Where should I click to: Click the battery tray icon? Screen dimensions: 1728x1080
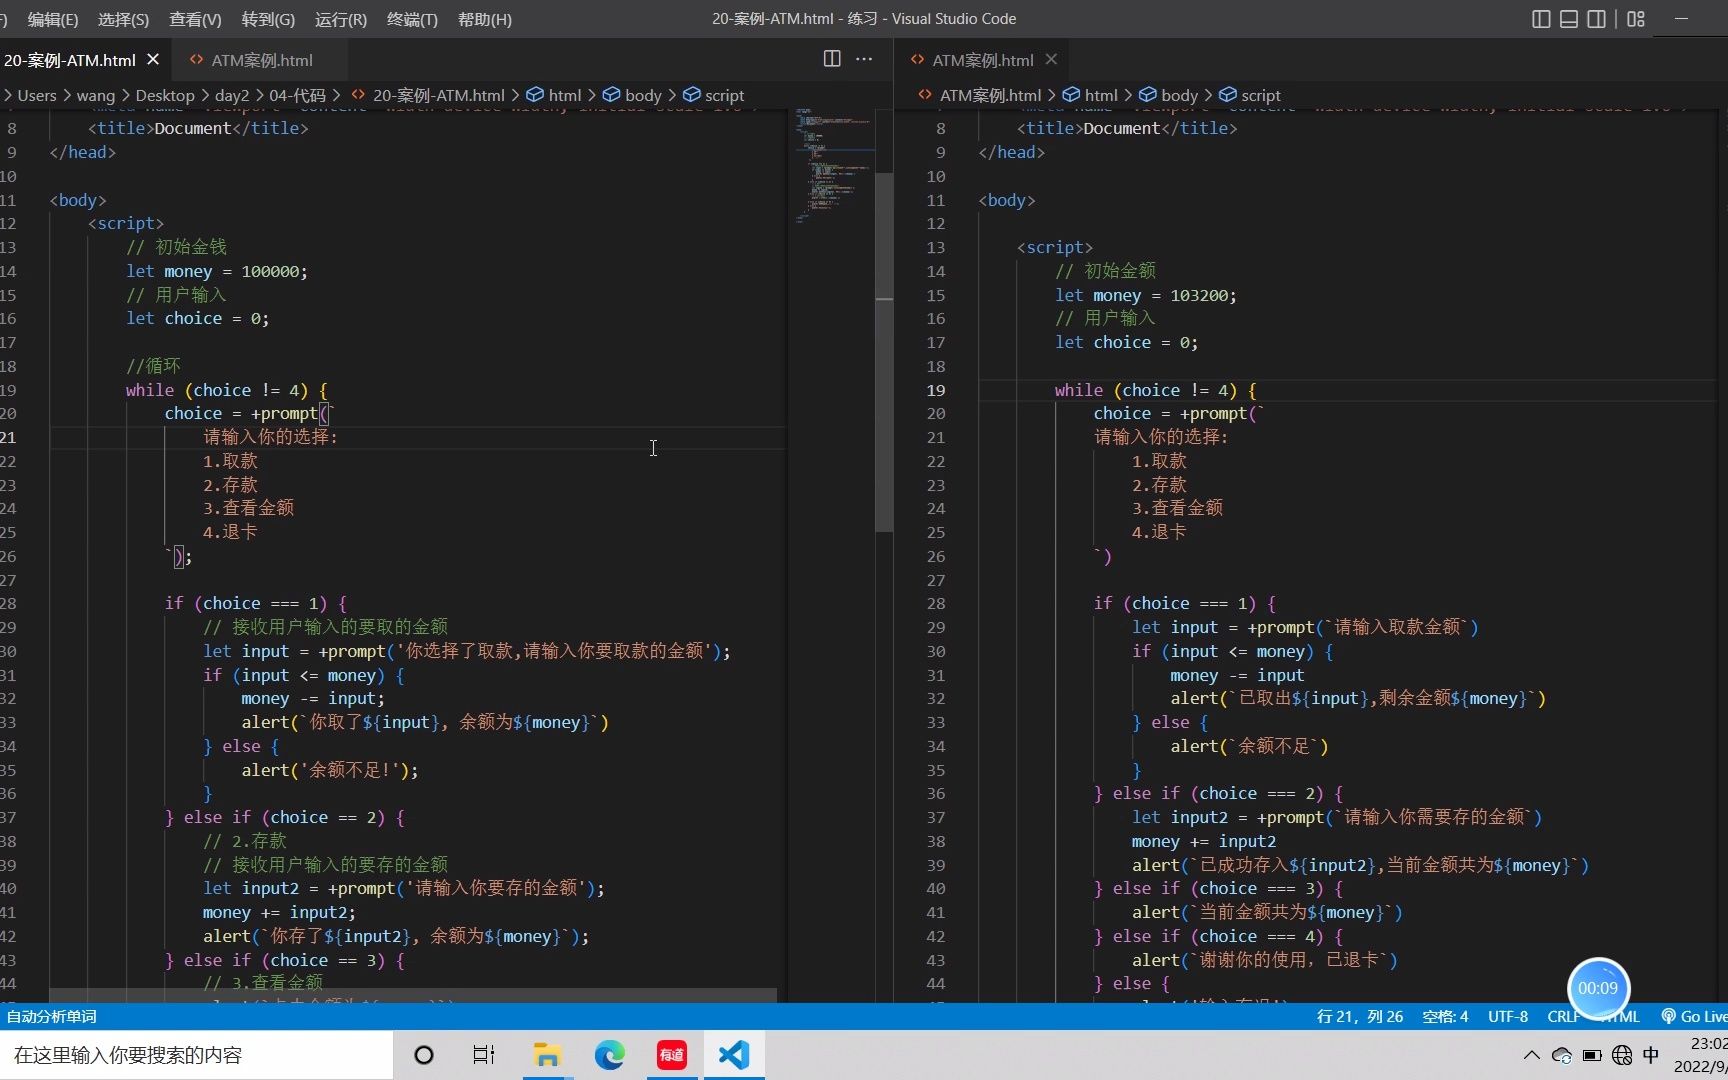tap(1592, 1055)
